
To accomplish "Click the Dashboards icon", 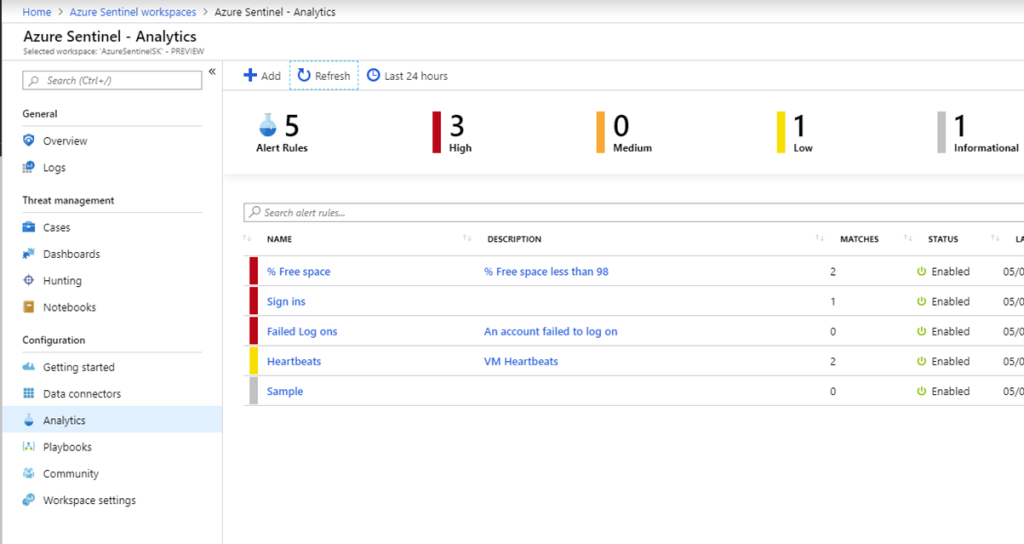I will pyautogui.click(x=28, y=254).
